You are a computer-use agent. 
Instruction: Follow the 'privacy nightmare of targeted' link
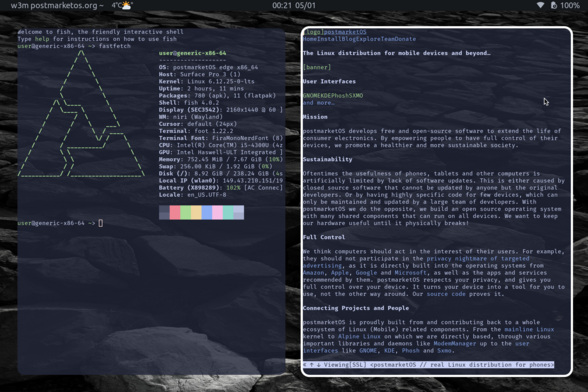point(478,258)
